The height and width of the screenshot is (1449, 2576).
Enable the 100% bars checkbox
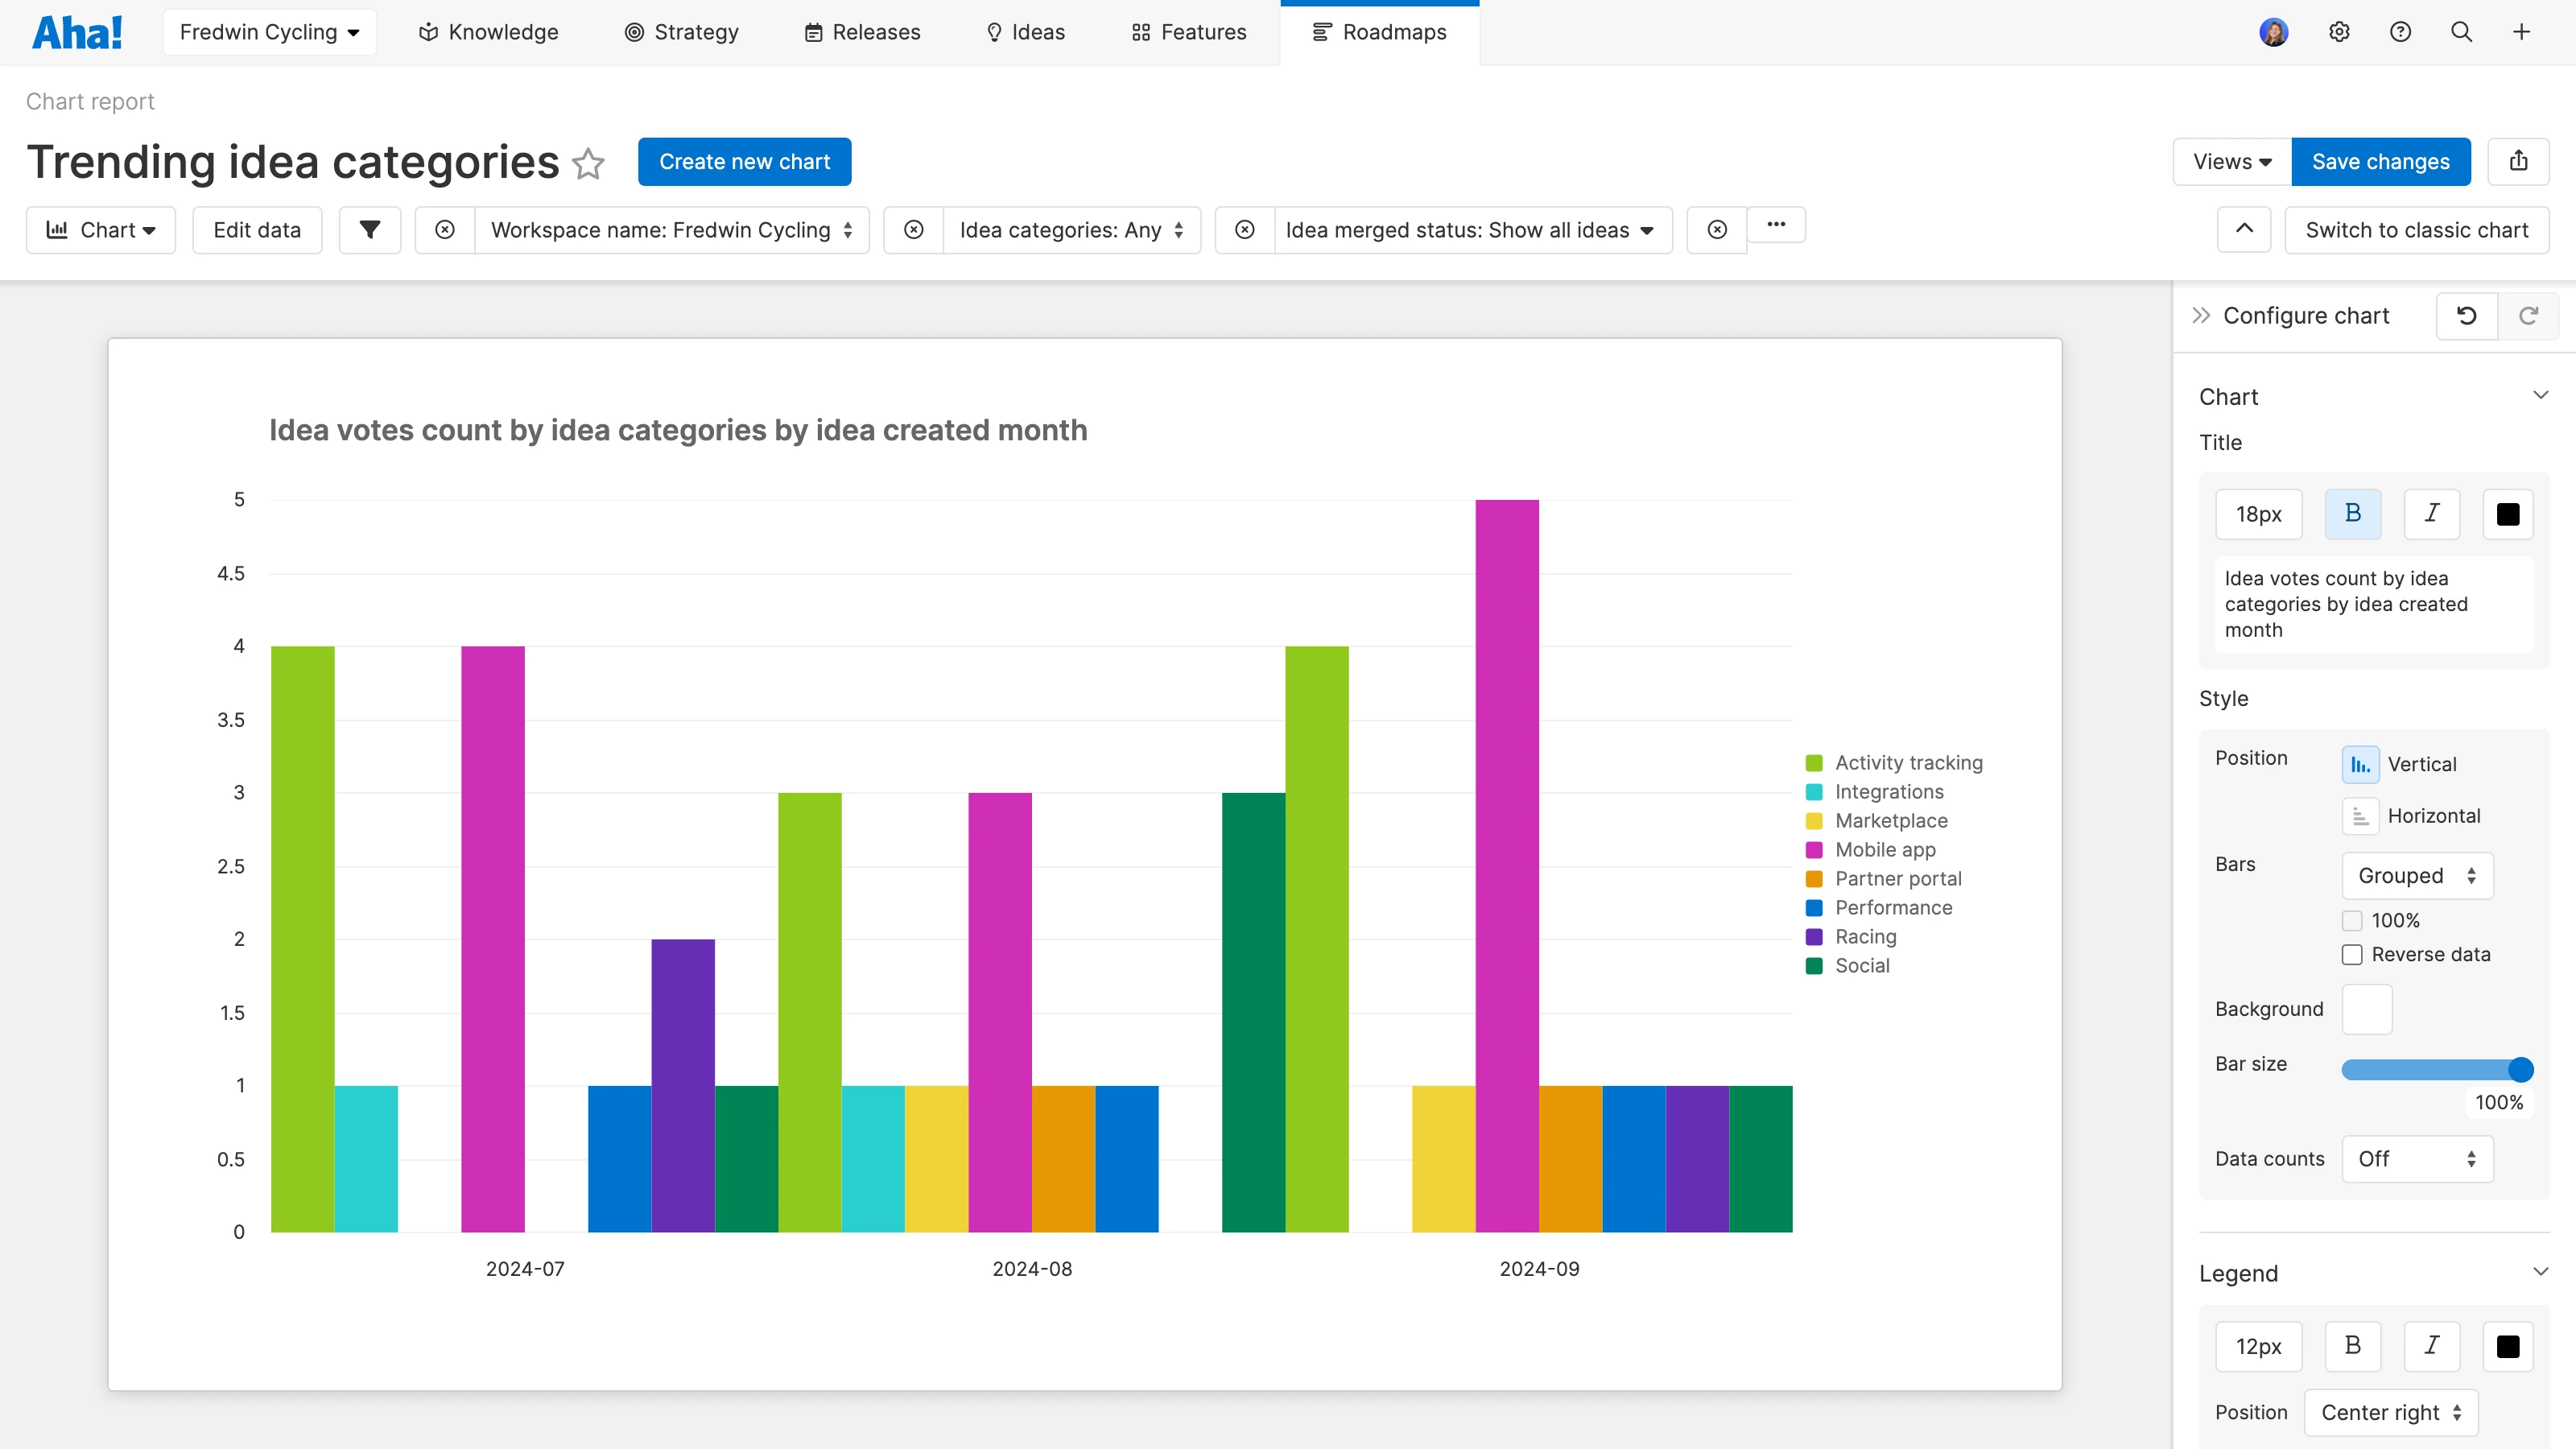click(x=2352, y=920)
